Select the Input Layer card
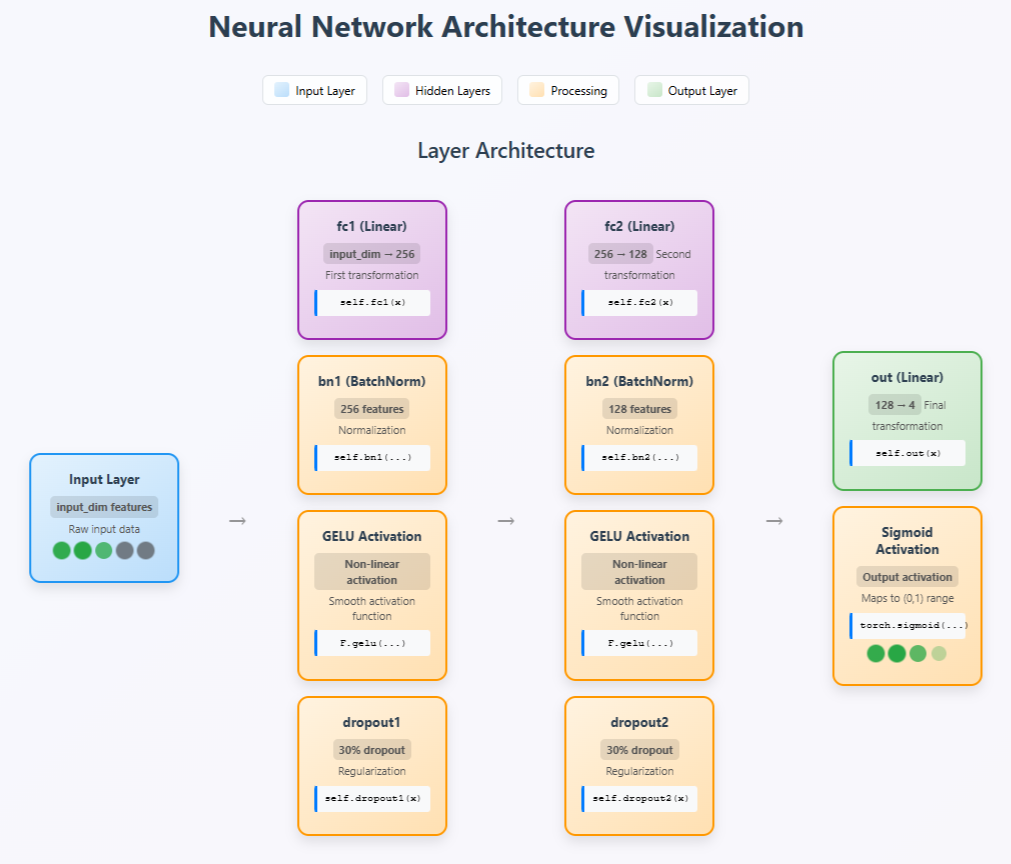Image resolution: width=1011 pixels, height=864 pixels. click(x=104, y=518)
